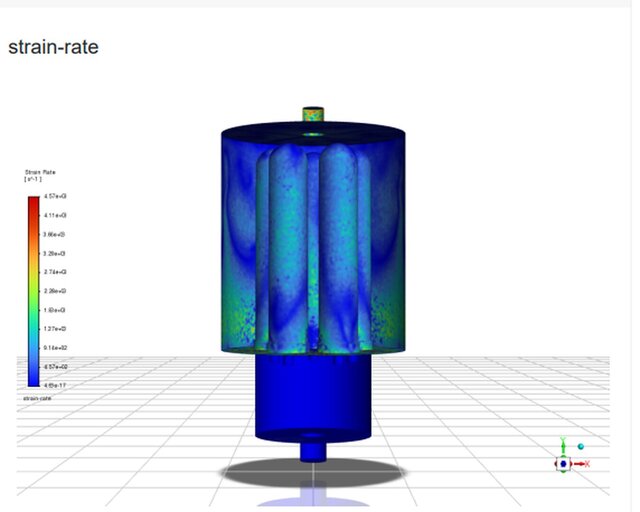Click the cyan isometric view ball
Screen dimensions: 640x512
[x=580, y=447]
